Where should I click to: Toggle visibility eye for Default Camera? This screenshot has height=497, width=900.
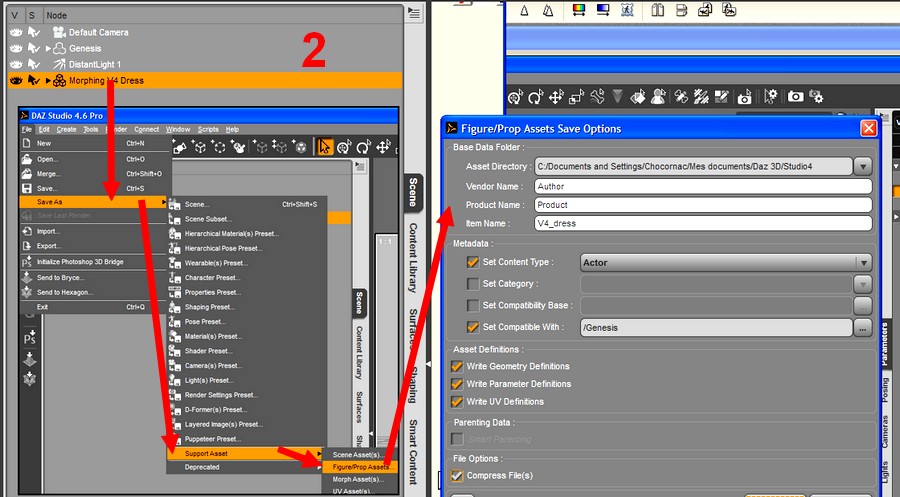tap(16, 32)
